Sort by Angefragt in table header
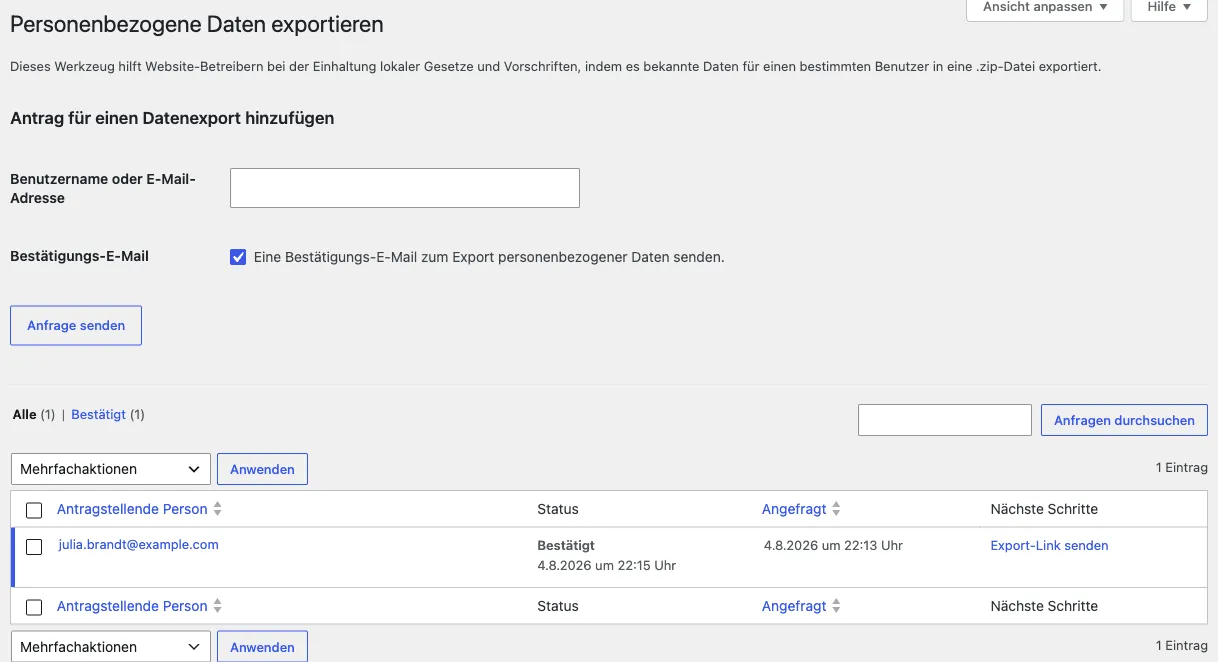Viewport: 1218px width, 662px height. 794,509
